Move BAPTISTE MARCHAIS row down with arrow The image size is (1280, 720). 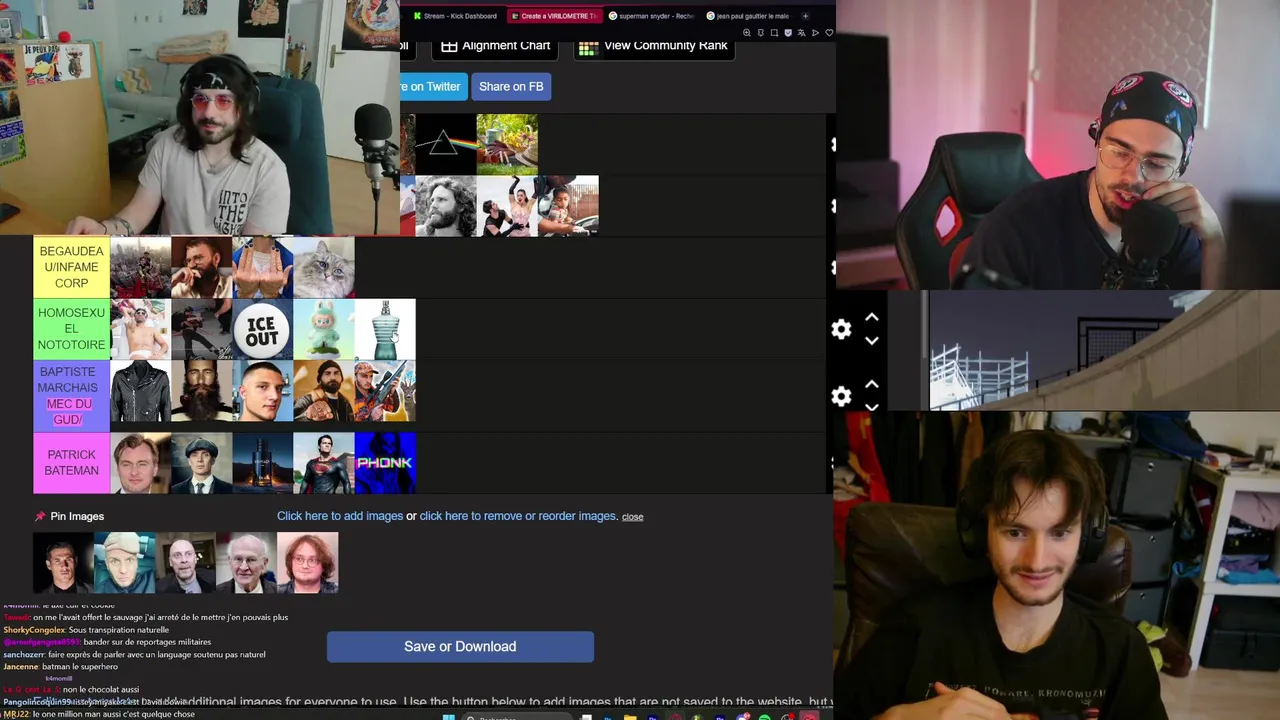[x=872, y=407]
